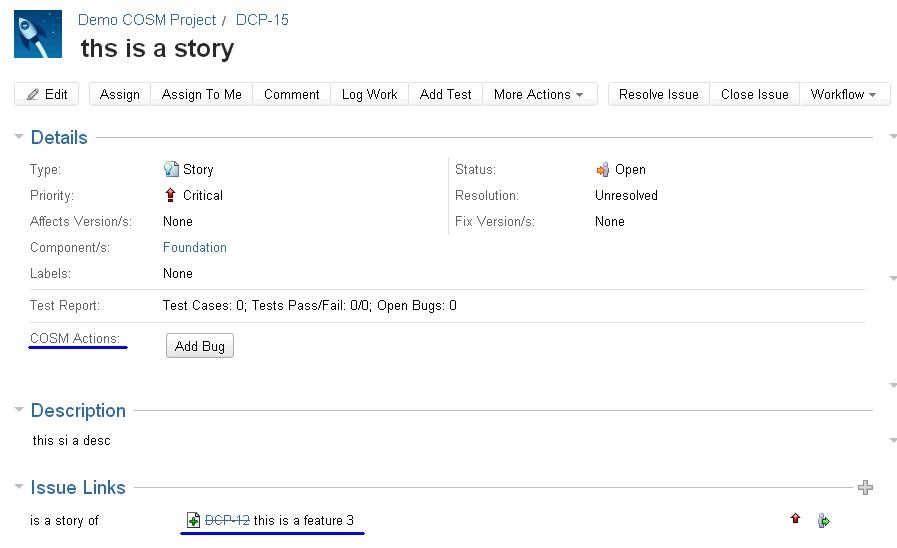The width and height of the screenshot is (897, 548).
Task: Collapse the Description section
Action: click(x=19, y=410)
